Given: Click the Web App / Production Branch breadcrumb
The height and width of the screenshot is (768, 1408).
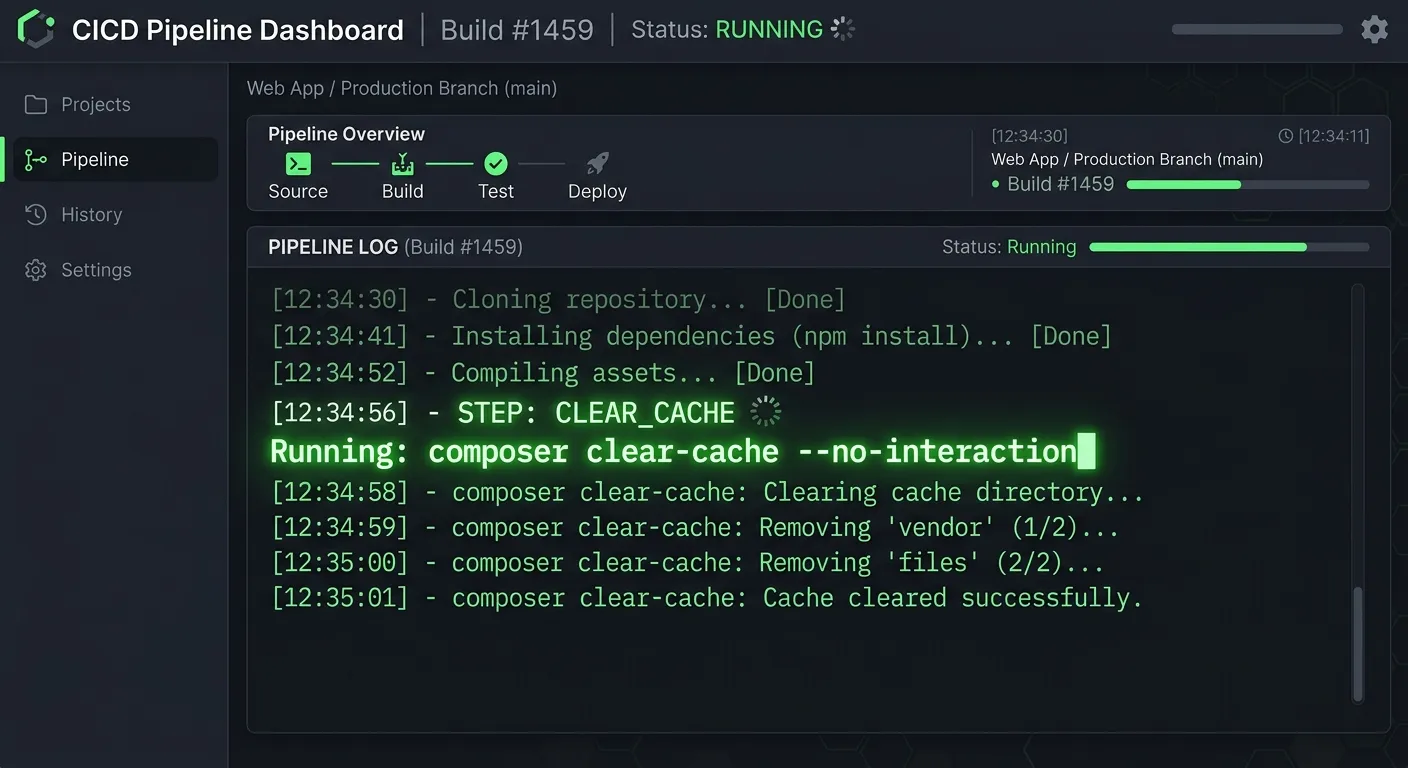Looking at the screenshot, I should 402,88.
